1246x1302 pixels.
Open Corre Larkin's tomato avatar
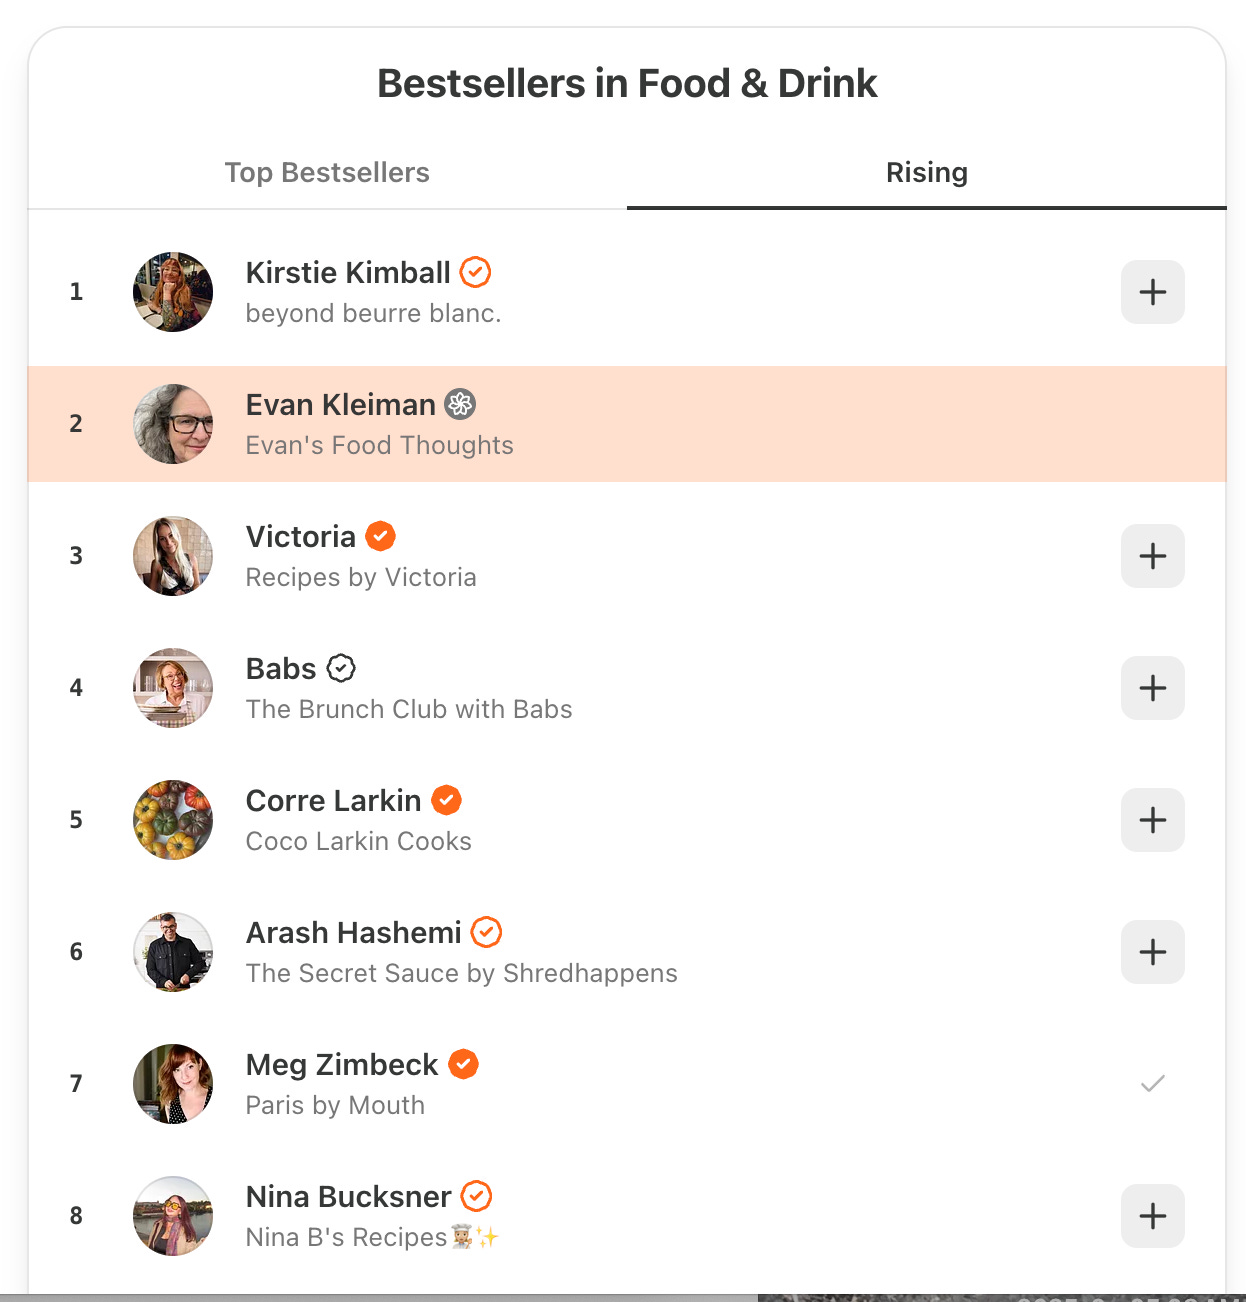tap(173, 820)
